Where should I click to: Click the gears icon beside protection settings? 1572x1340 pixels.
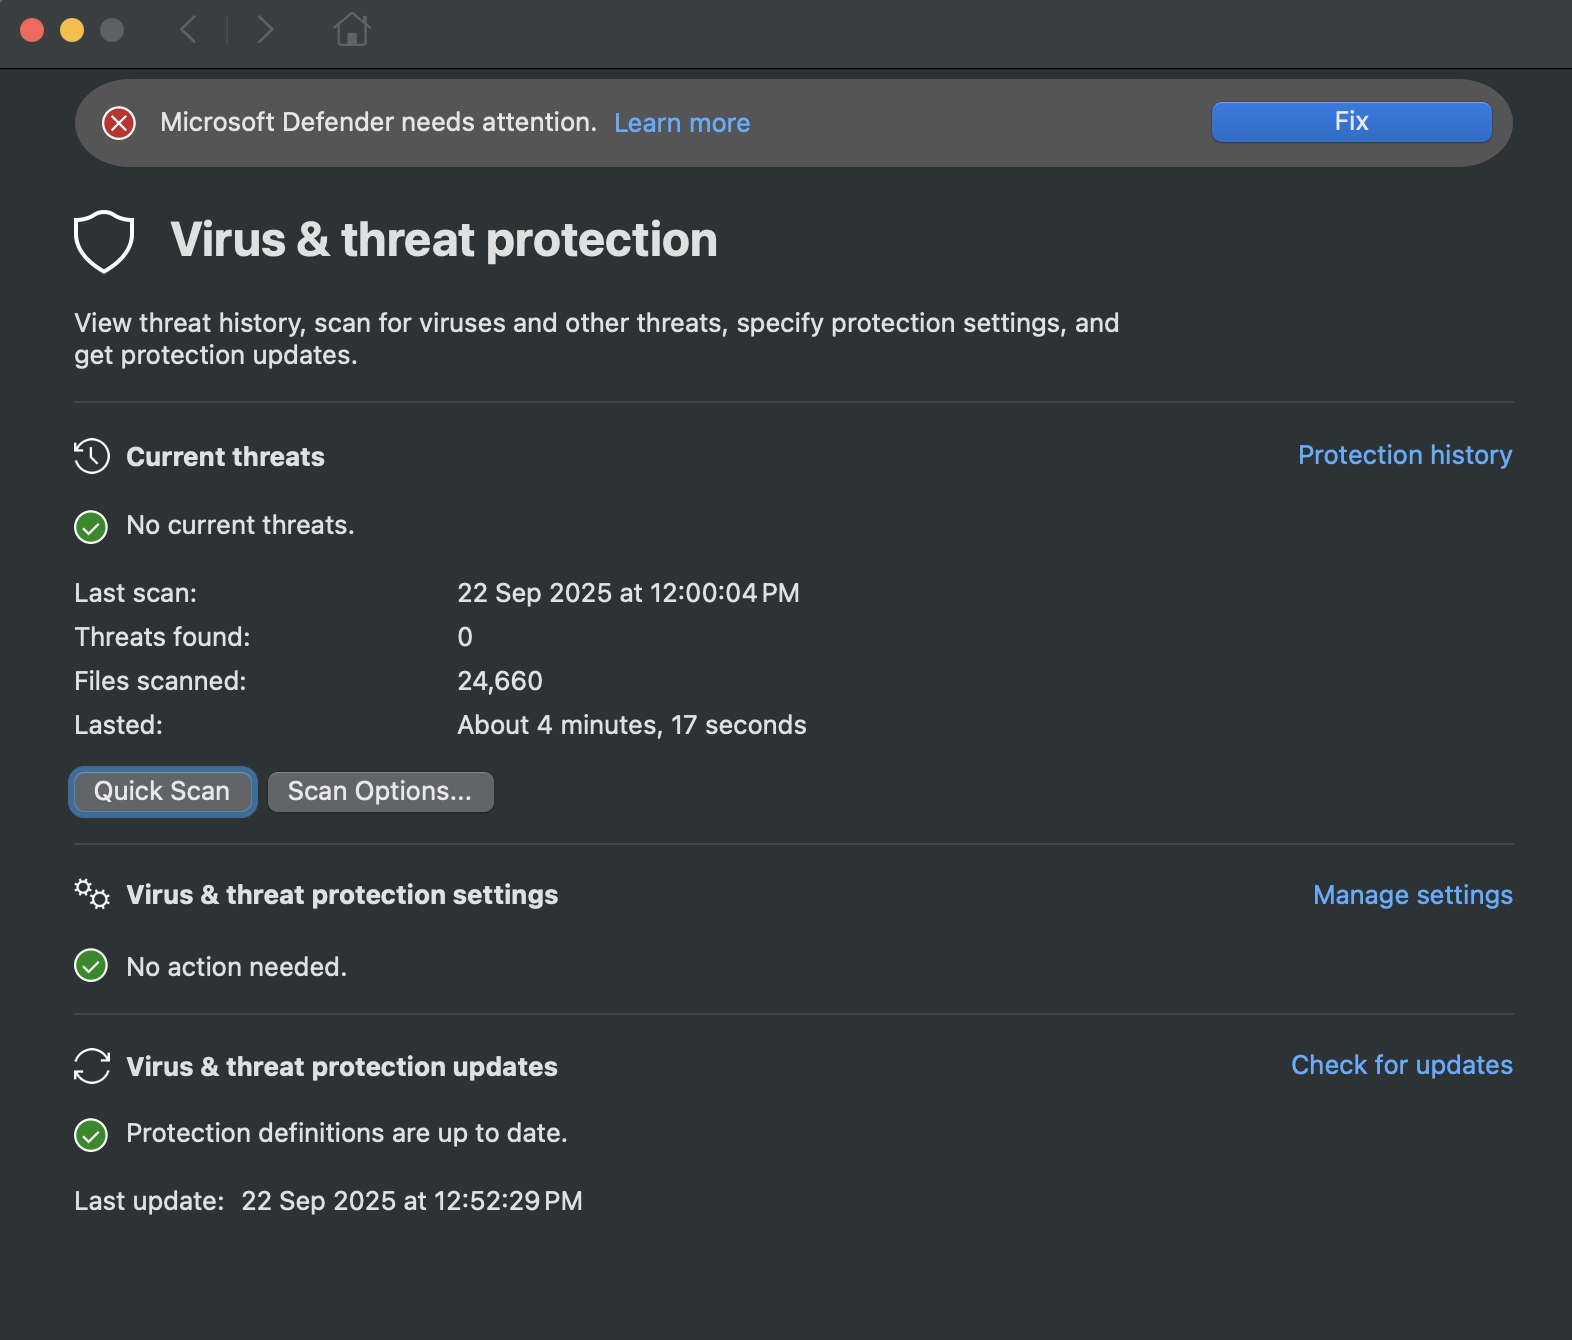[x=90, y=894]
